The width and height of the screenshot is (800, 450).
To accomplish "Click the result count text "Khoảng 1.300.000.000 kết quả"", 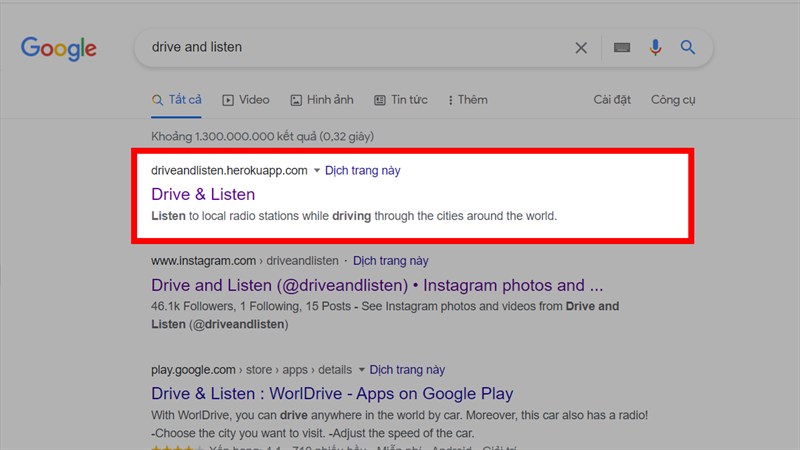I will (262, 137).
